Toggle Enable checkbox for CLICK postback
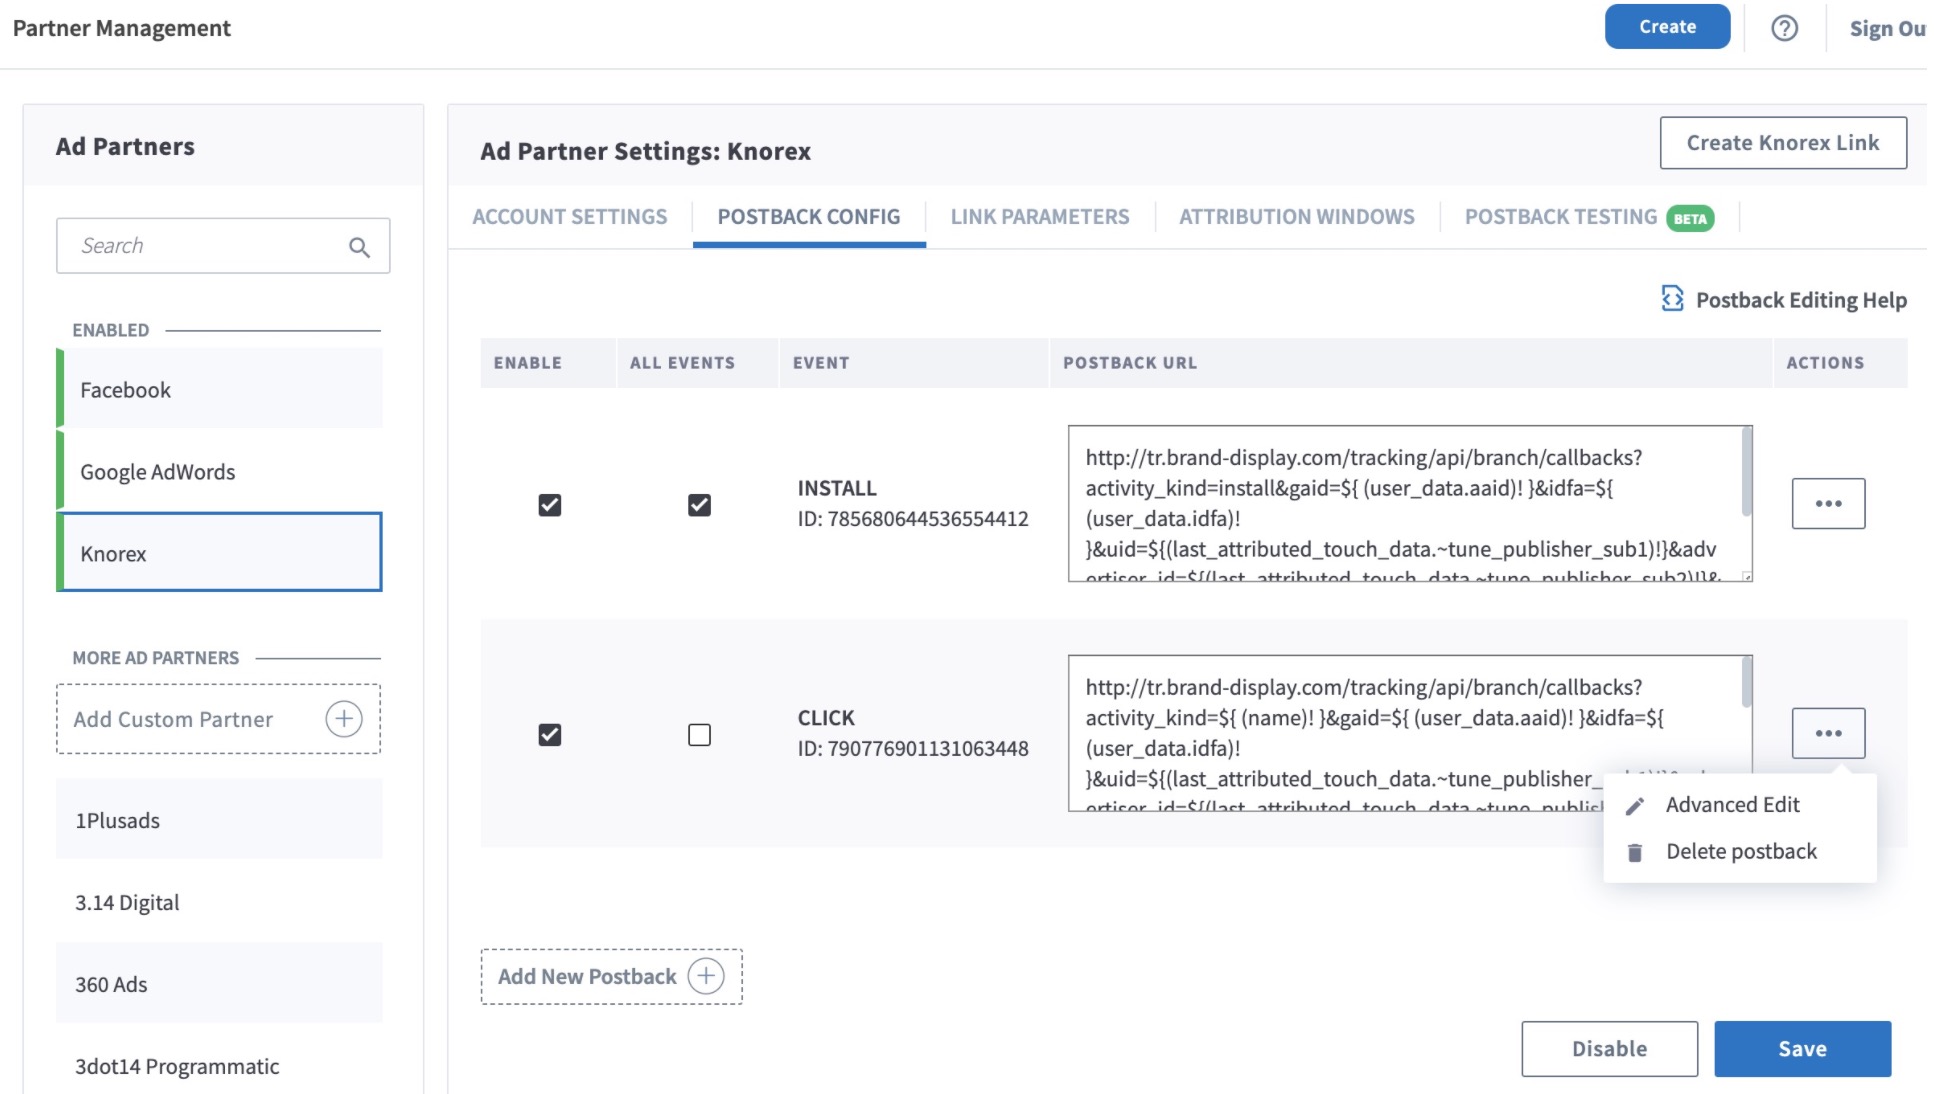 (550, 735)
